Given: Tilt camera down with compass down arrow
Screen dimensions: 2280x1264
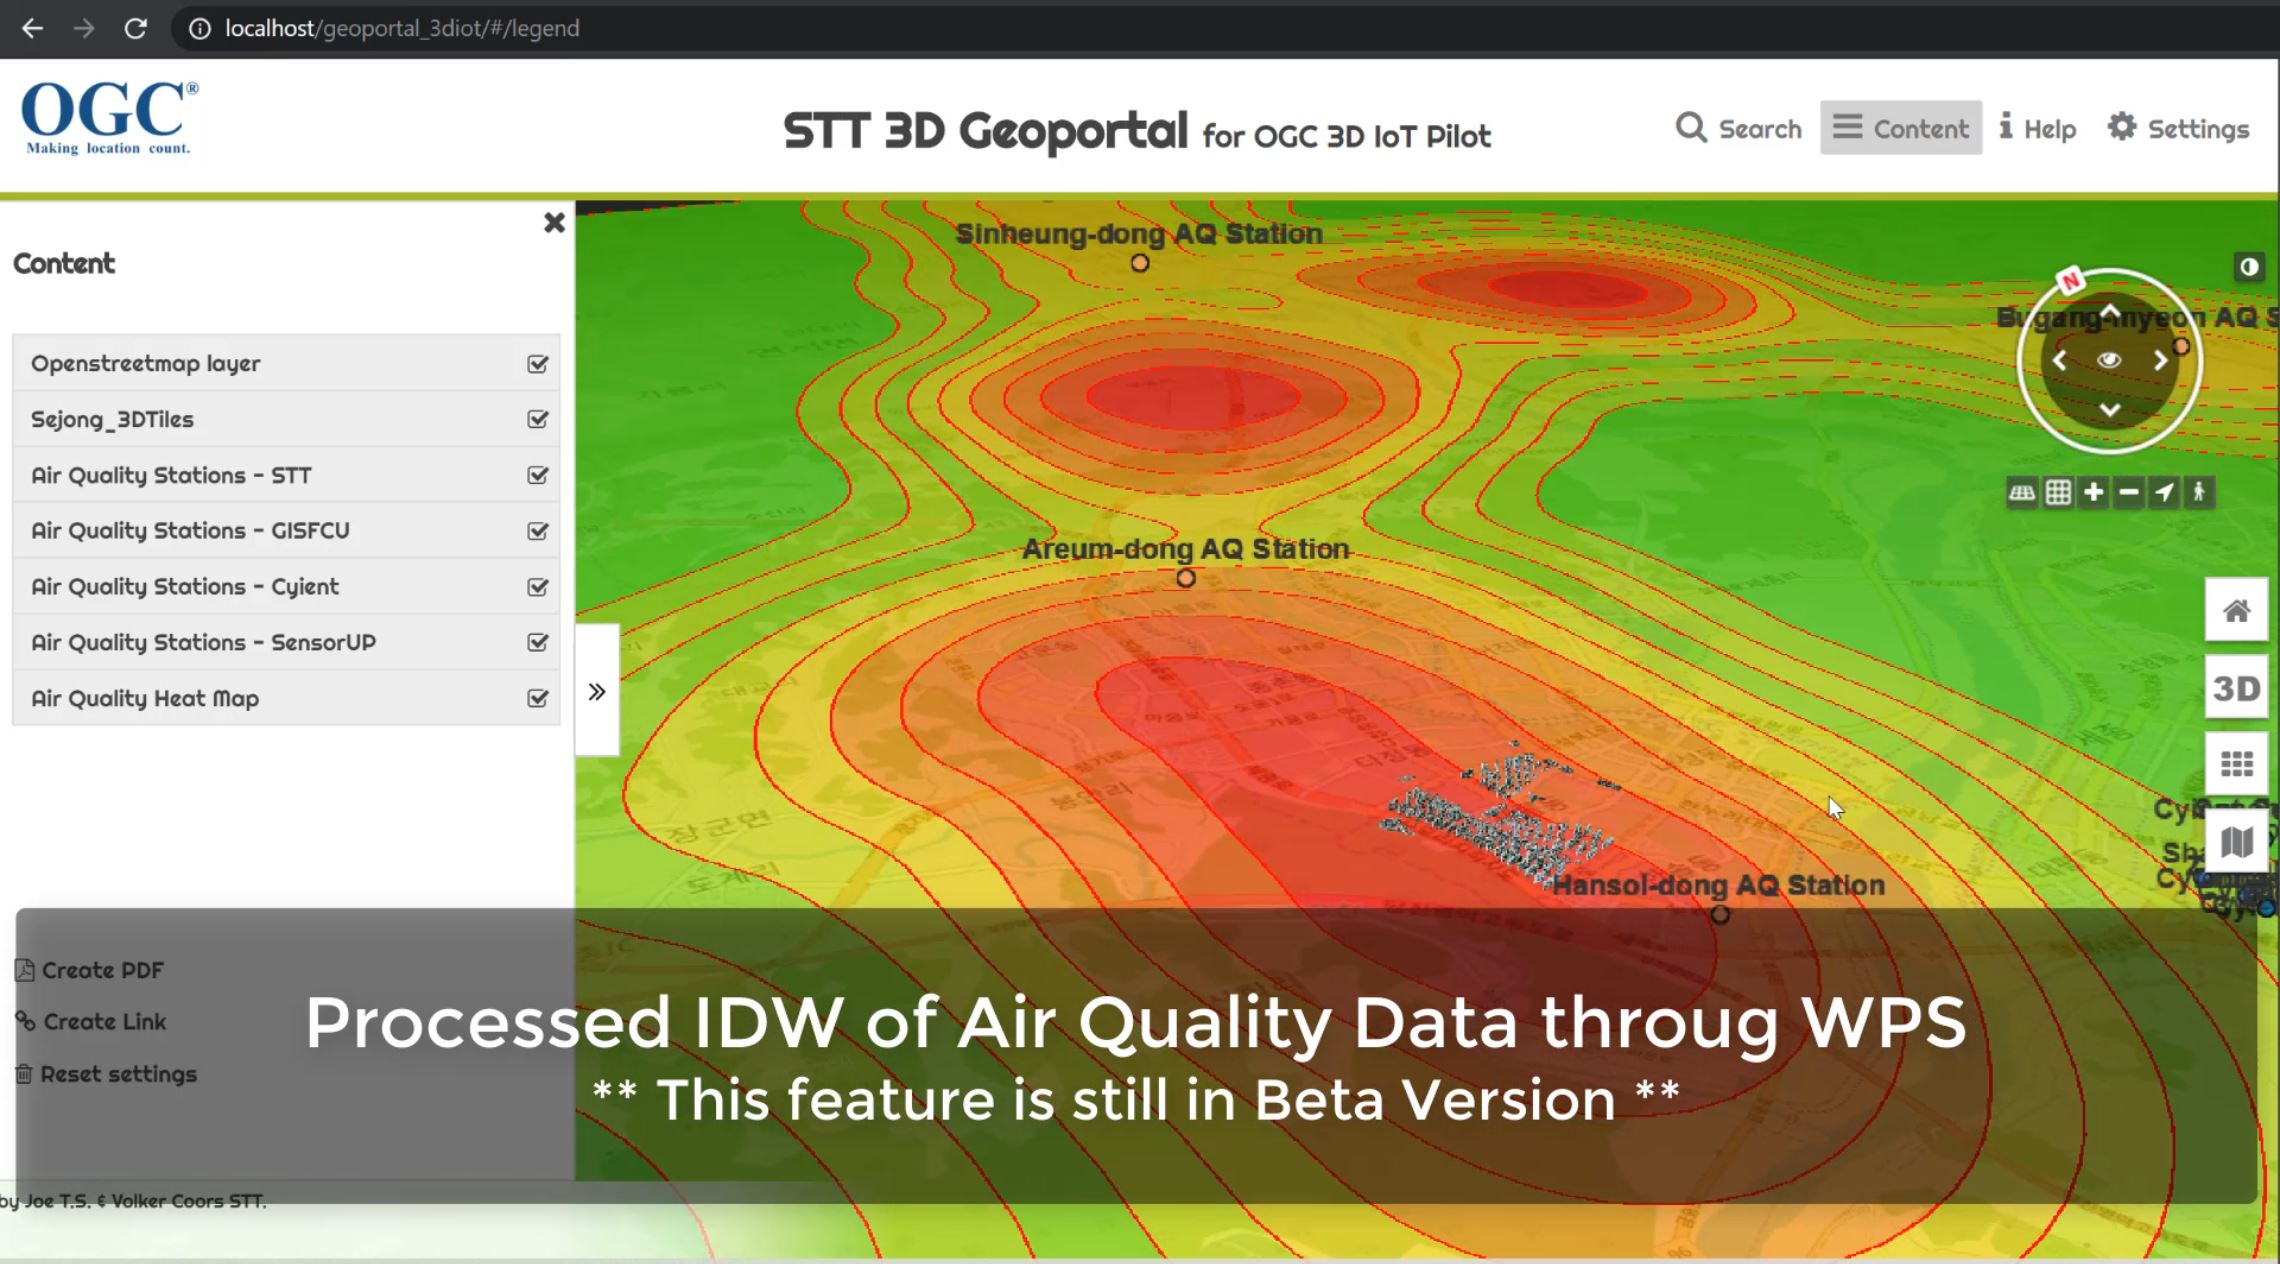Looking at the screenshot, I should (x=2109, y=410).
